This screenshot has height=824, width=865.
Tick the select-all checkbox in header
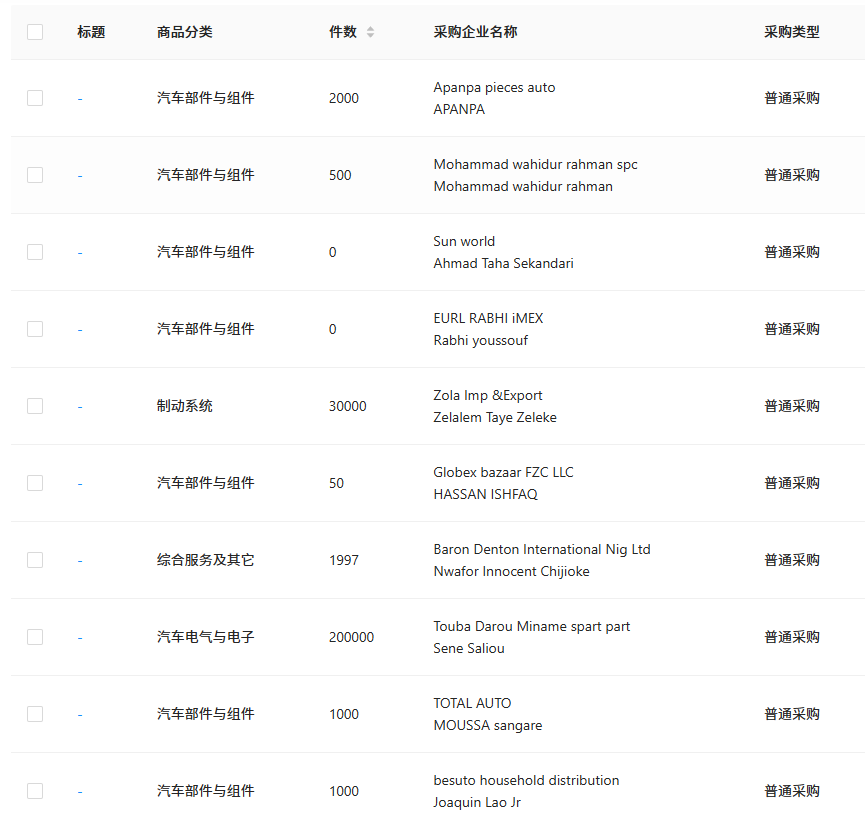(35, 32)
